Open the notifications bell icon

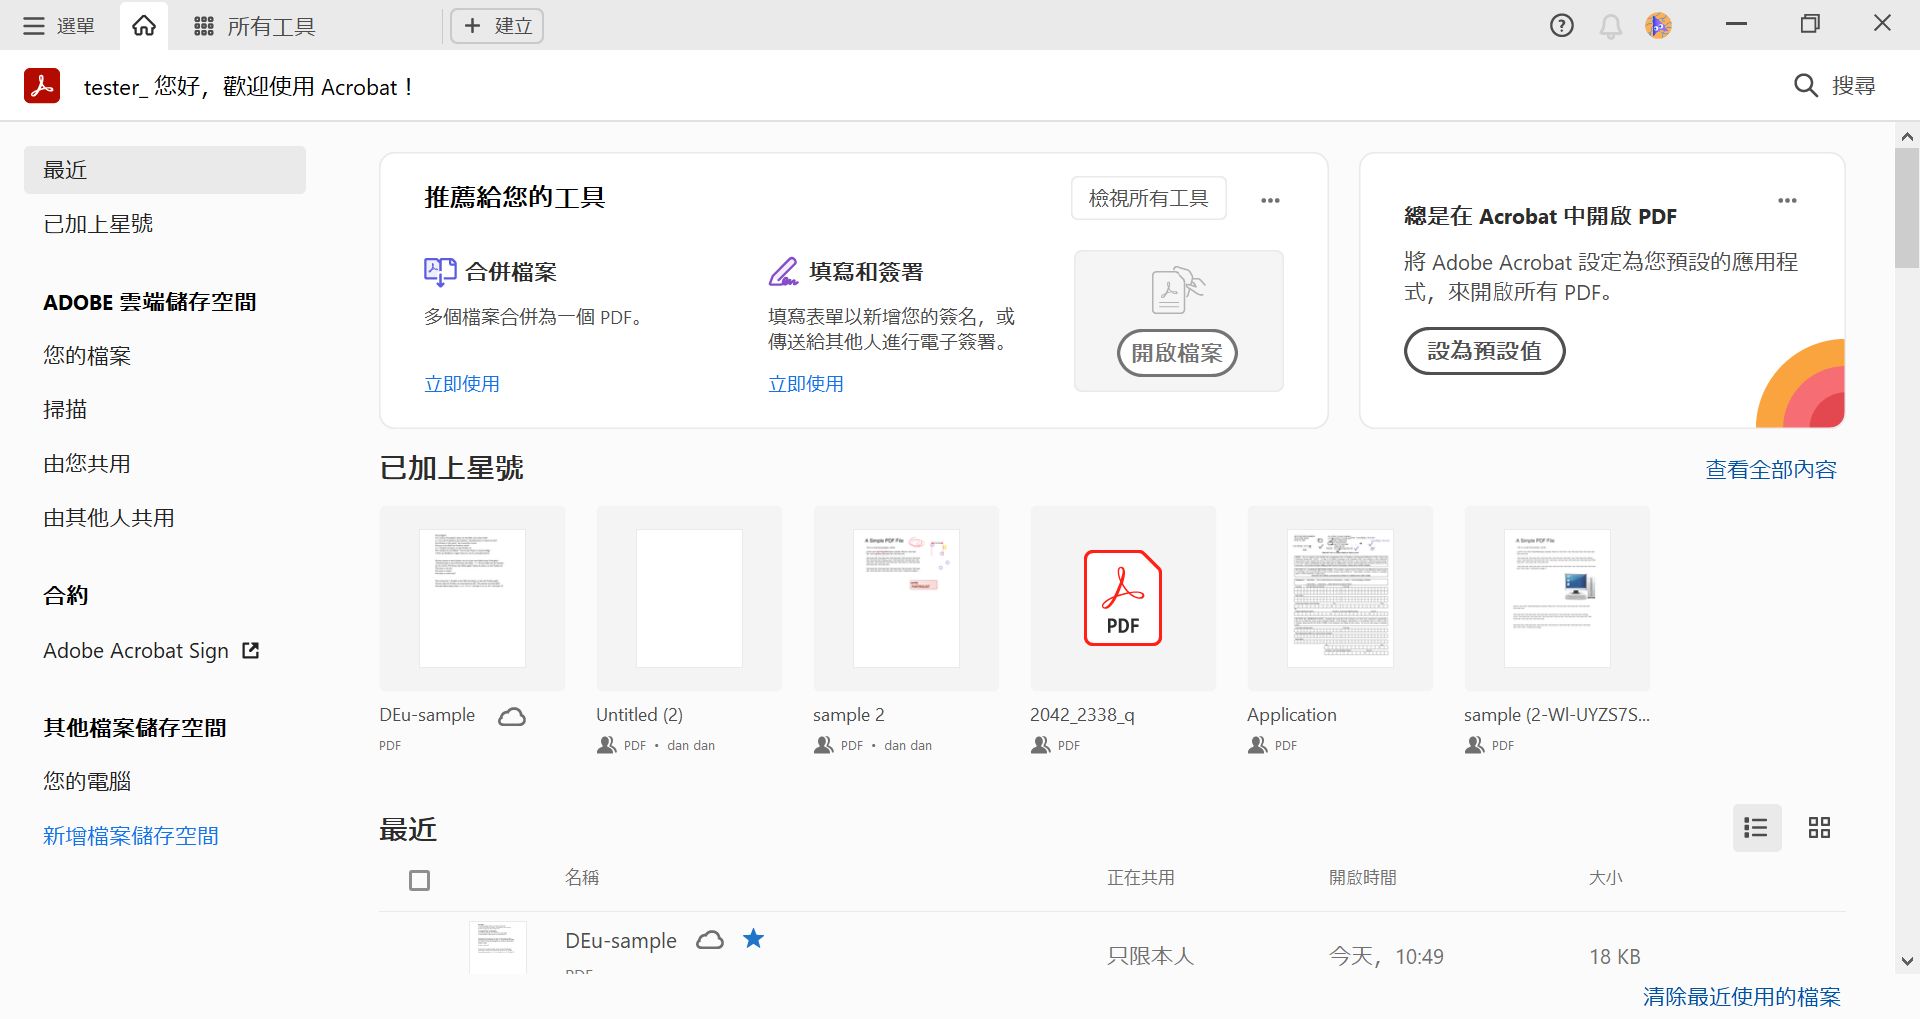(1610, 25)
